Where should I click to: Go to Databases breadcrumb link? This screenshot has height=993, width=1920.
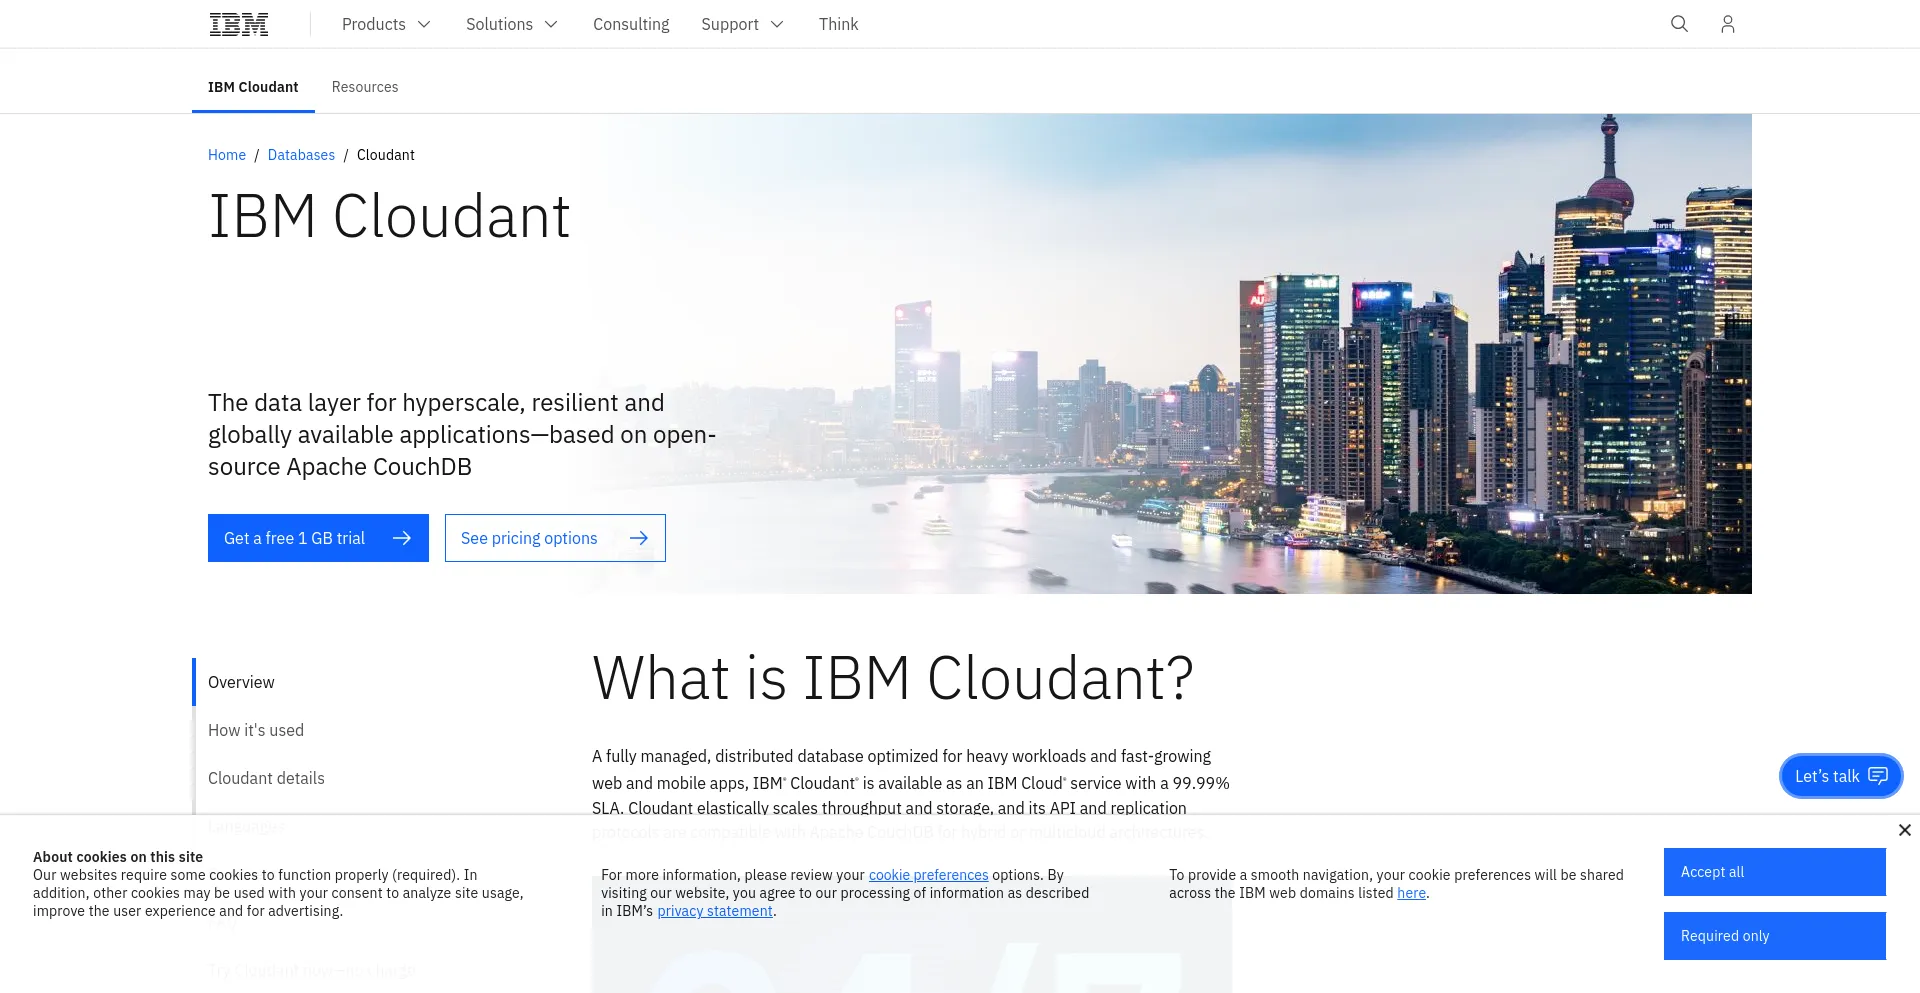click(301, 155)
